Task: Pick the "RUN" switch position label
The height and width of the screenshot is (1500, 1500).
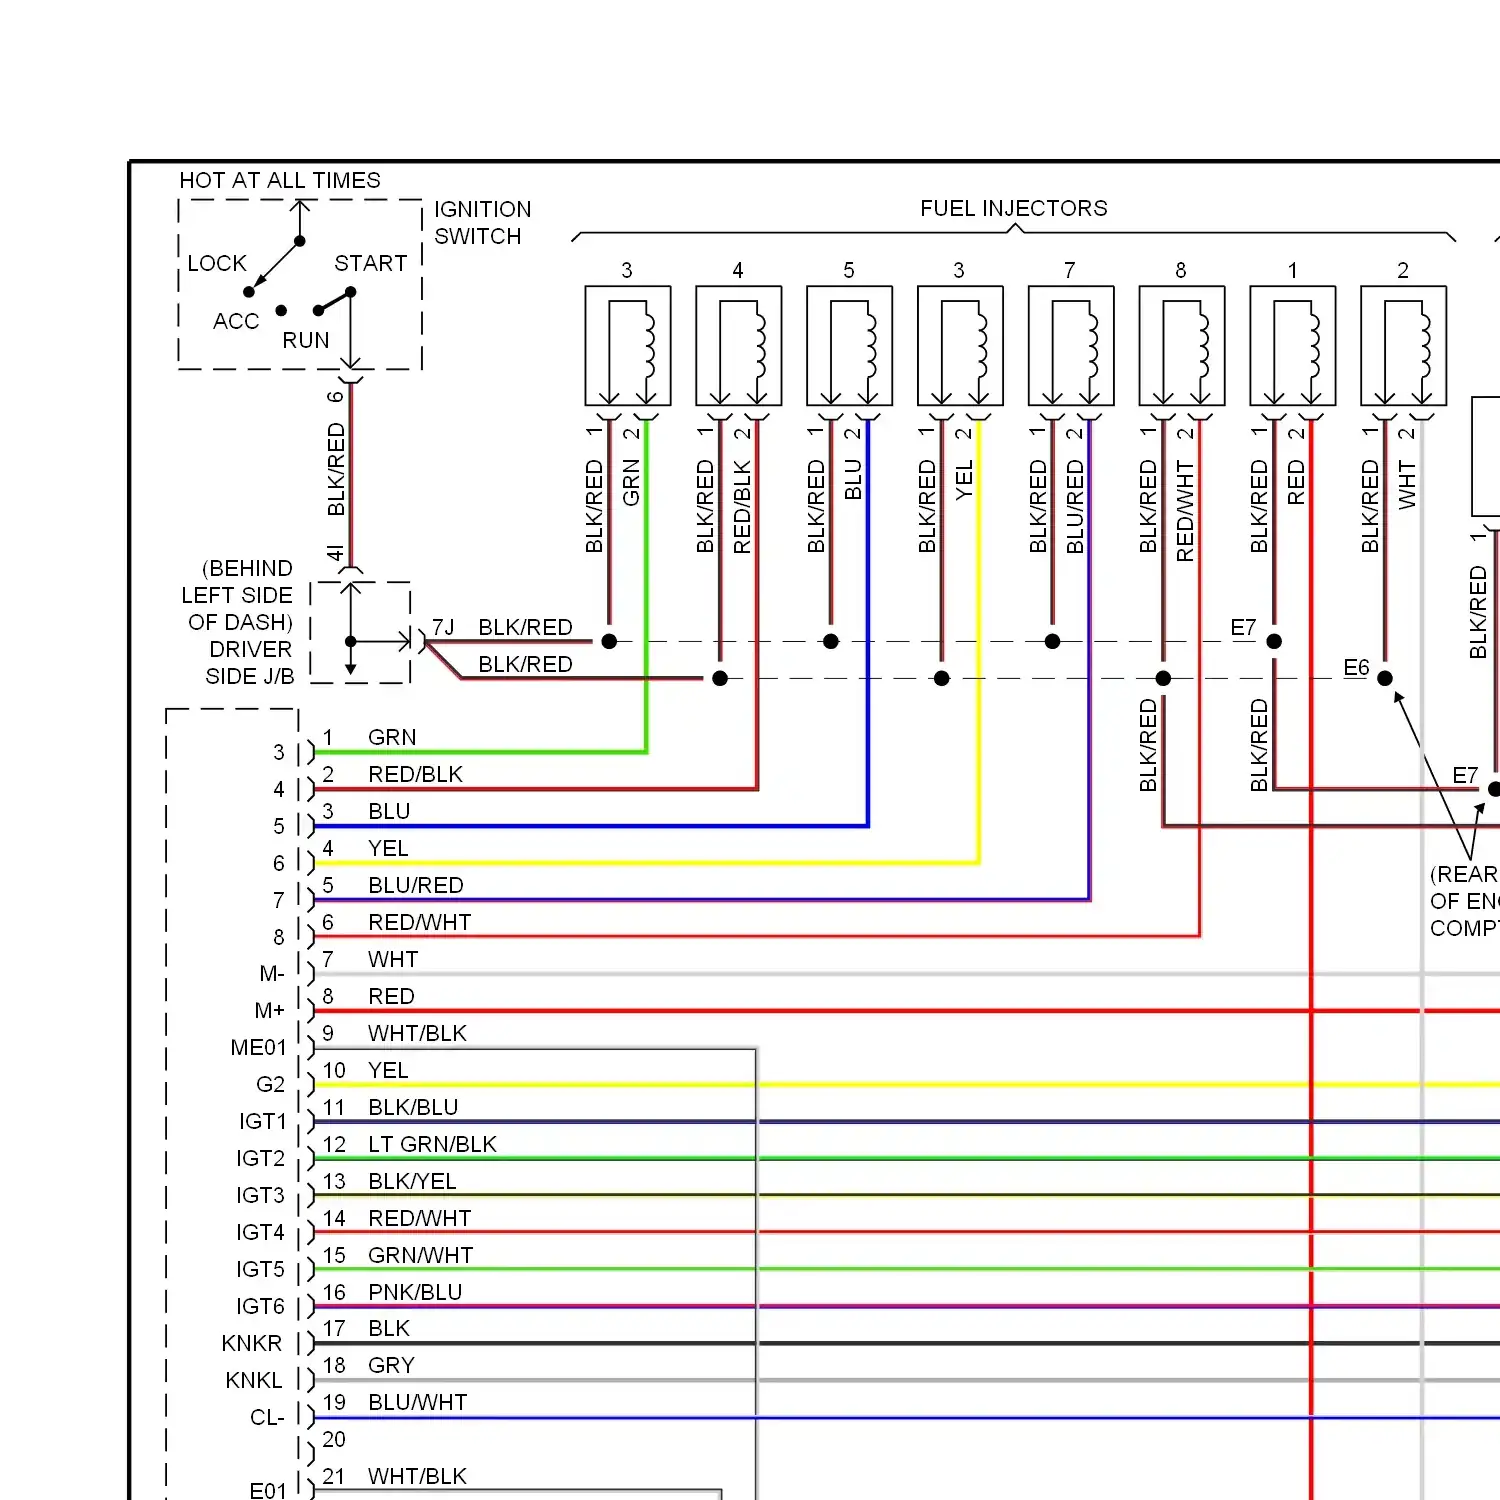Action: [306, 340]
